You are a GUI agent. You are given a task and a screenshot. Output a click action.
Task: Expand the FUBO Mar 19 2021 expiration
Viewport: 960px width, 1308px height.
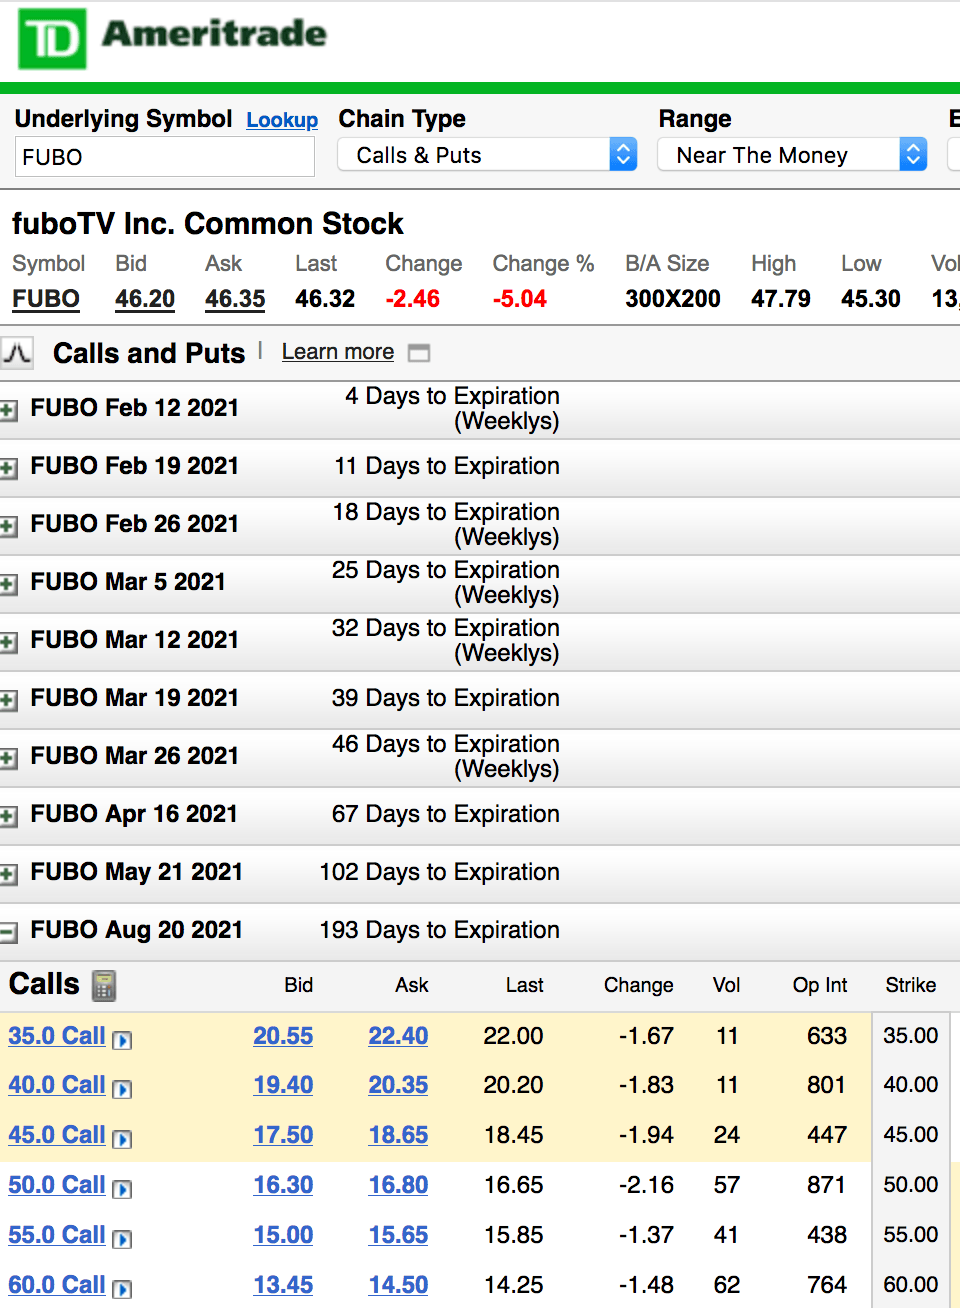coord(9,700)
